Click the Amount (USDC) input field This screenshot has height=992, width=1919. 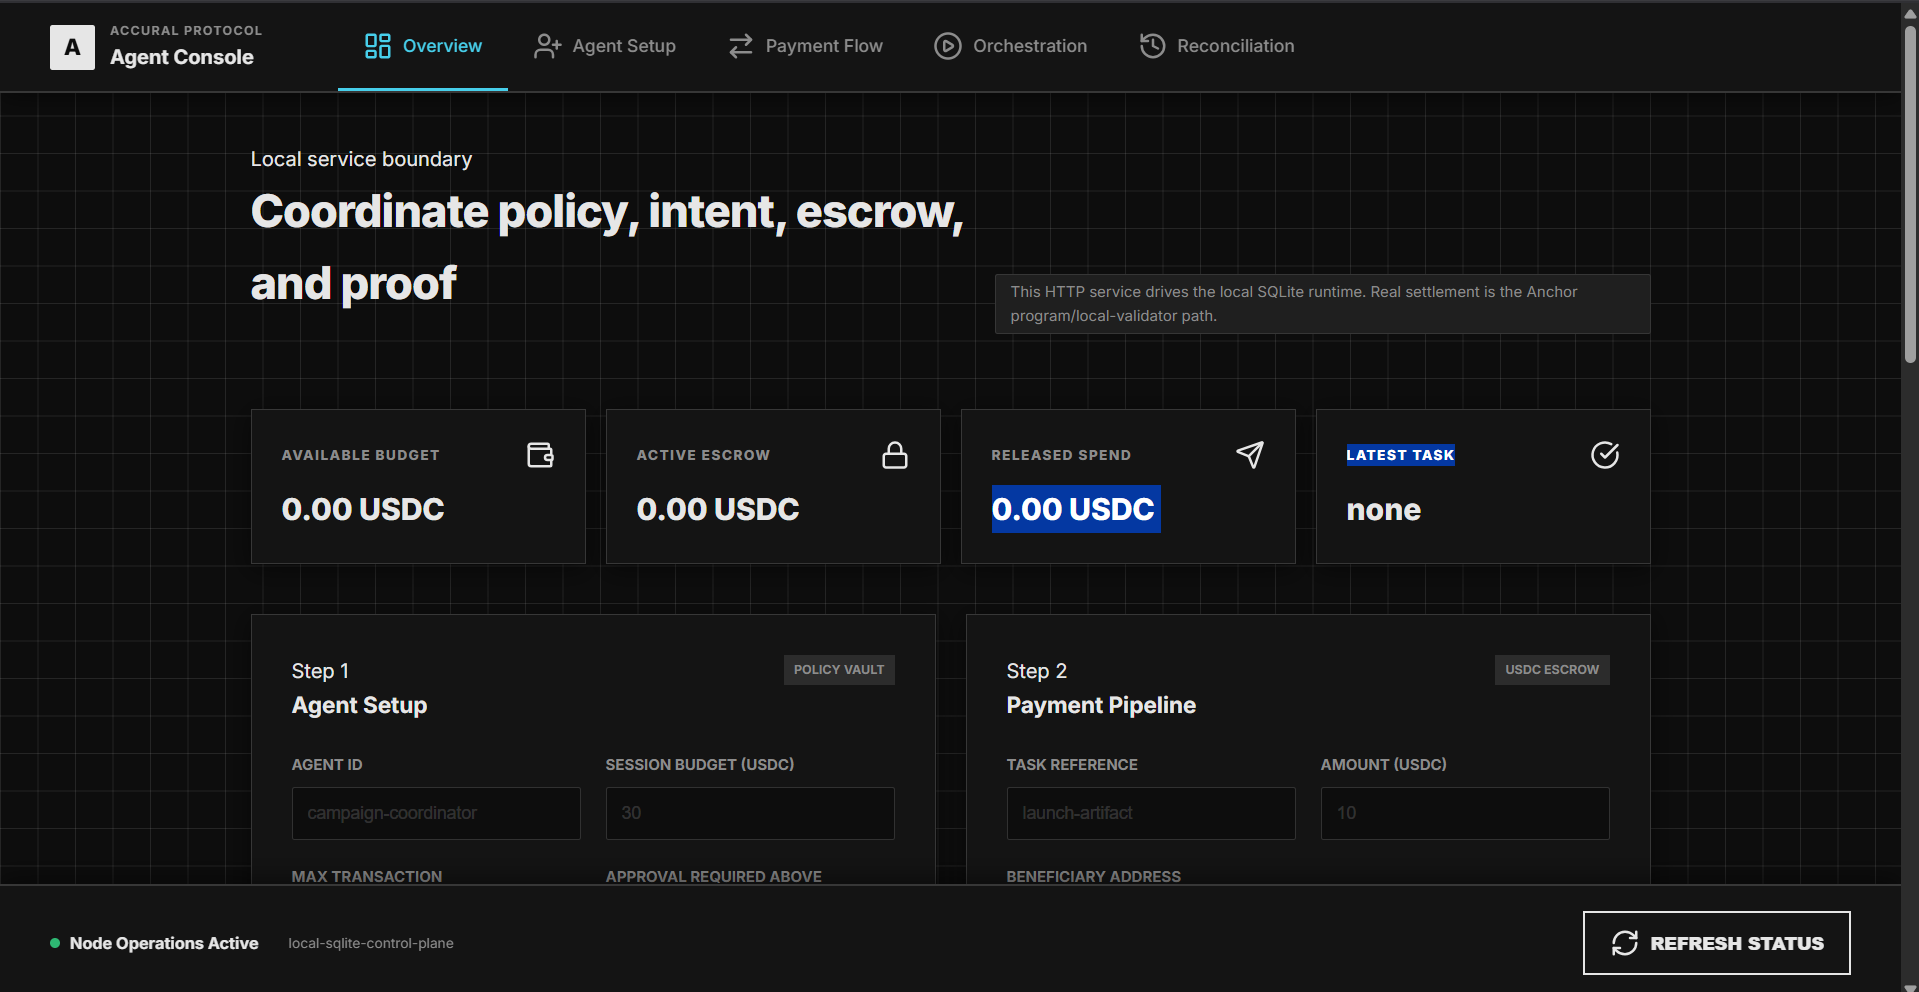tap(1465, 813)
